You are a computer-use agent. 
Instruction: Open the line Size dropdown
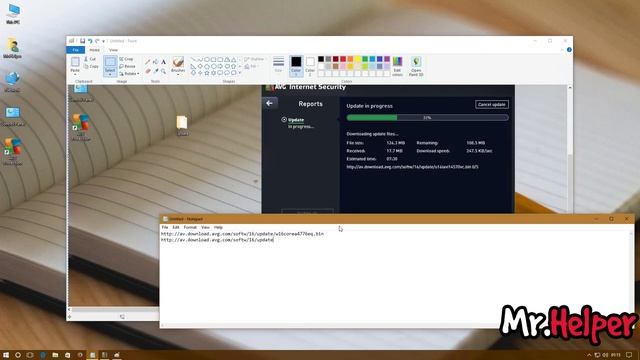tap(278, 65)
